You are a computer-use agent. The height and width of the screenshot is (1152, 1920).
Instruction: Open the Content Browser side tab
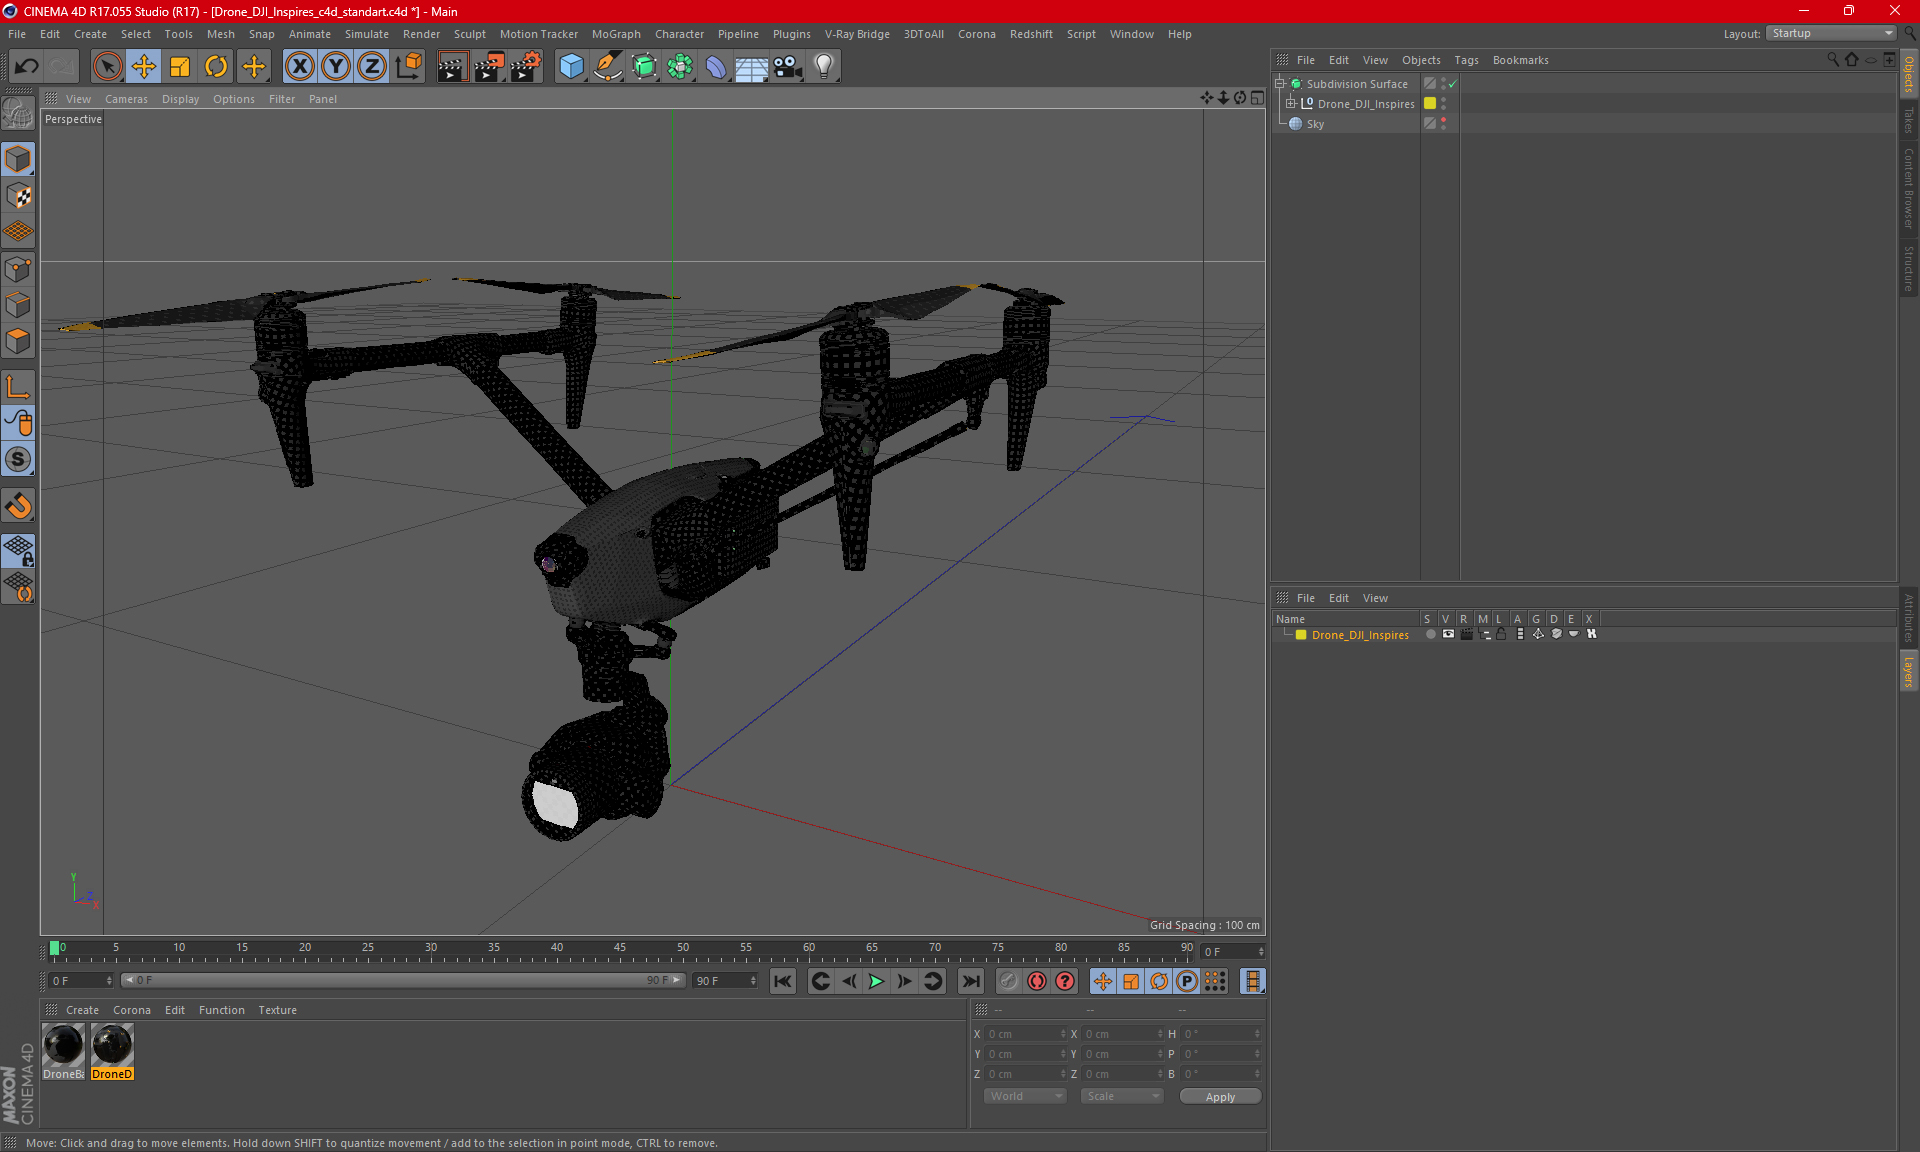pos(1908,188)
